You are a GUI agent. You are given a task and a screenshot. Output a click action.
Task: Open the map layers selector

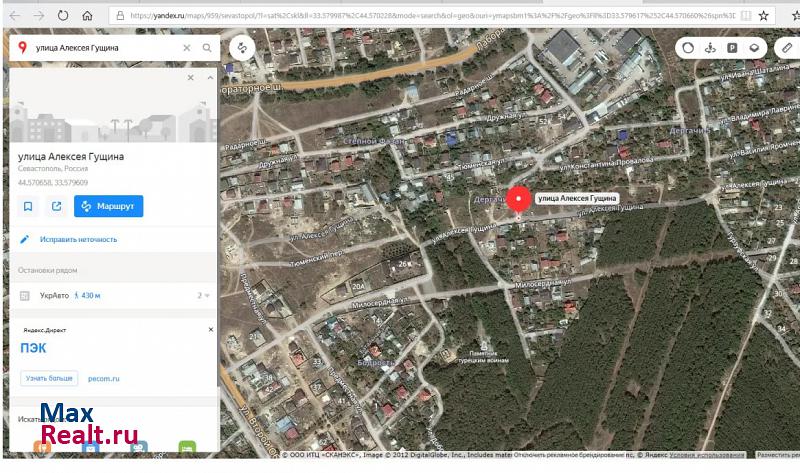click(756, 48)
